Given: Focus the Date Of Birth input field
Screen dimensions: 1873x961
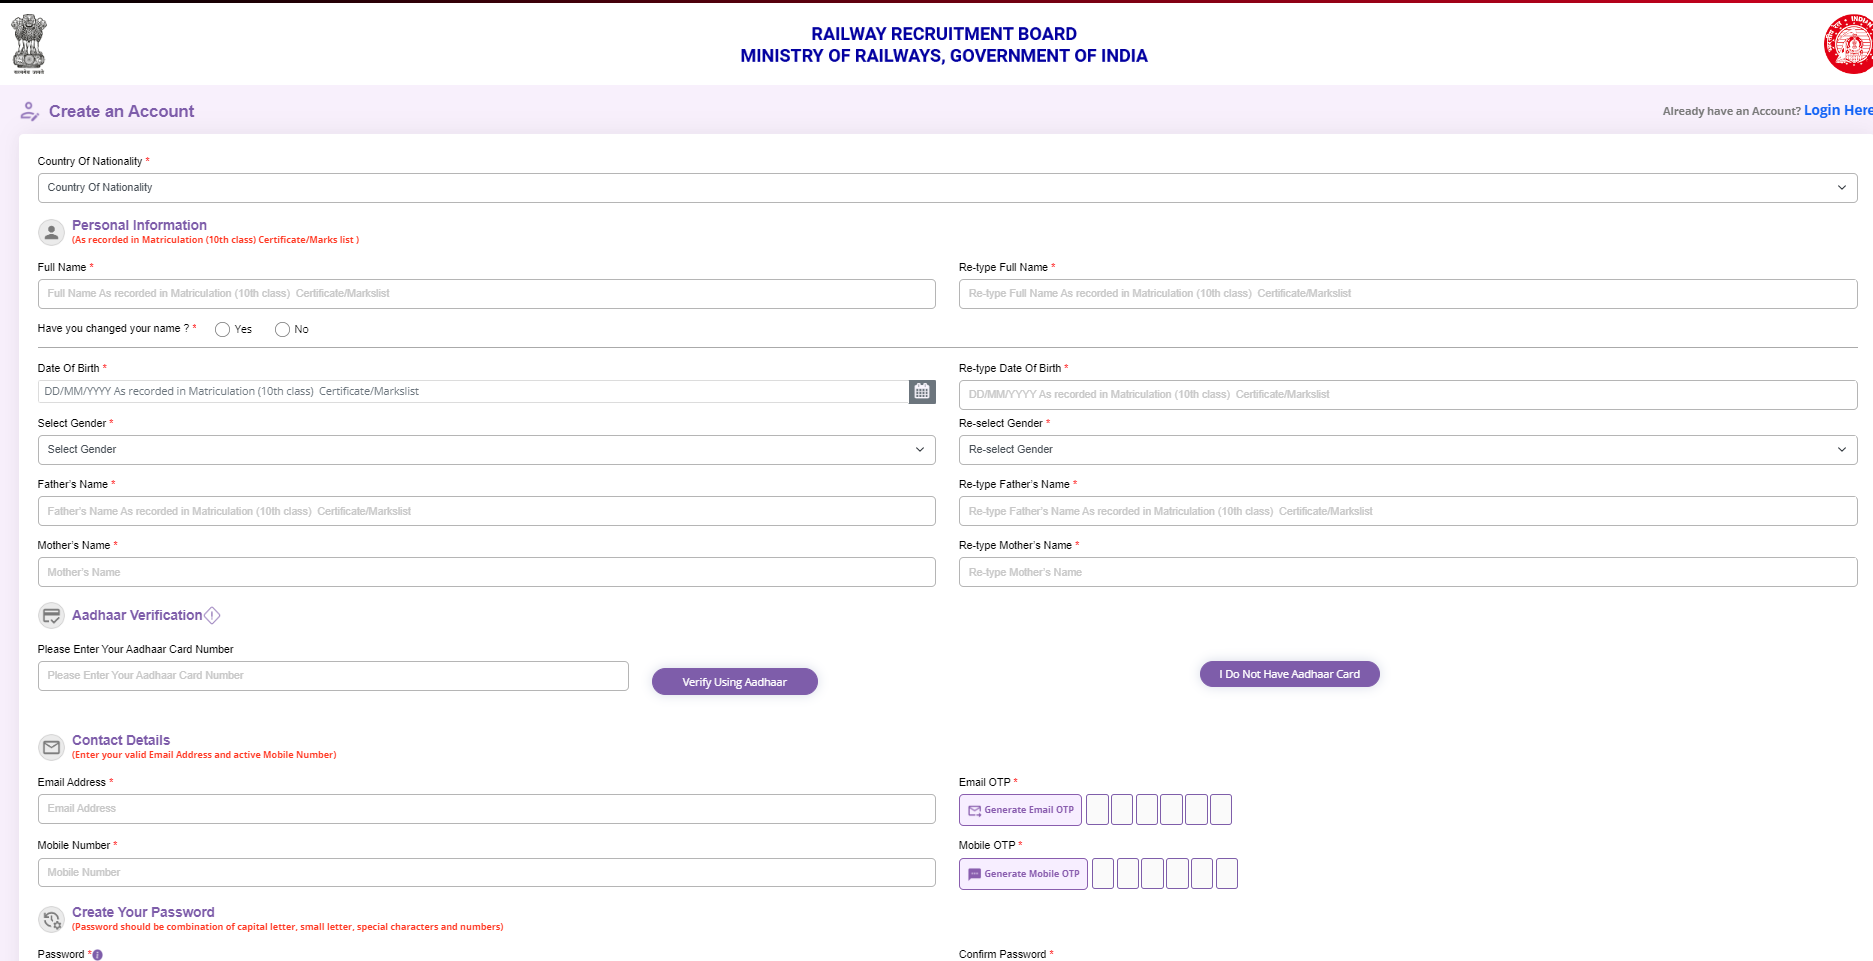Looking at the screenshot, I should pyautogui.click(x=473, y=391).
